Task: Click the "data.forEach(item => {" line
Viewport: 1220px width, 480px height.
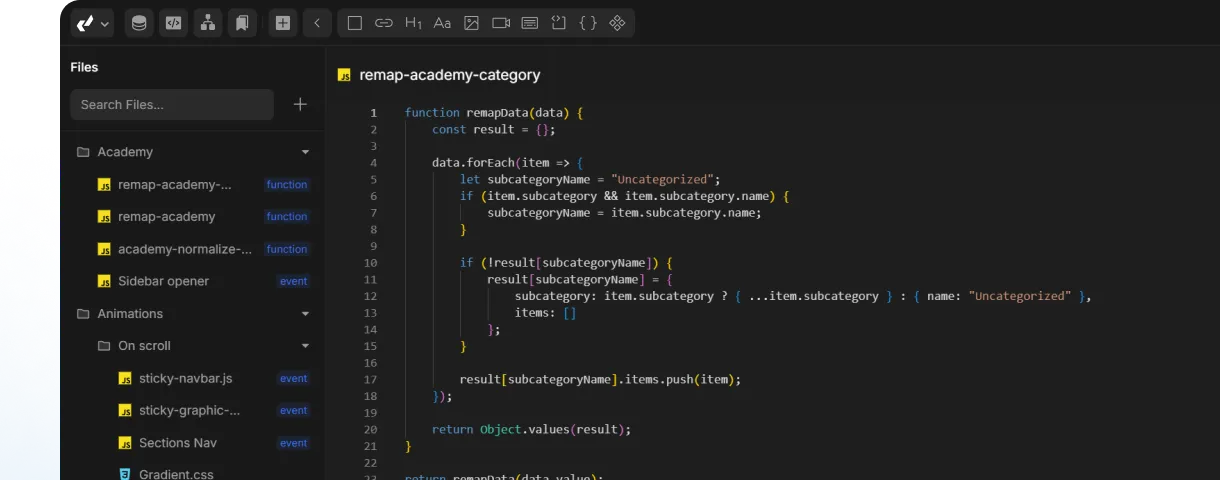Action: (507, 163)
